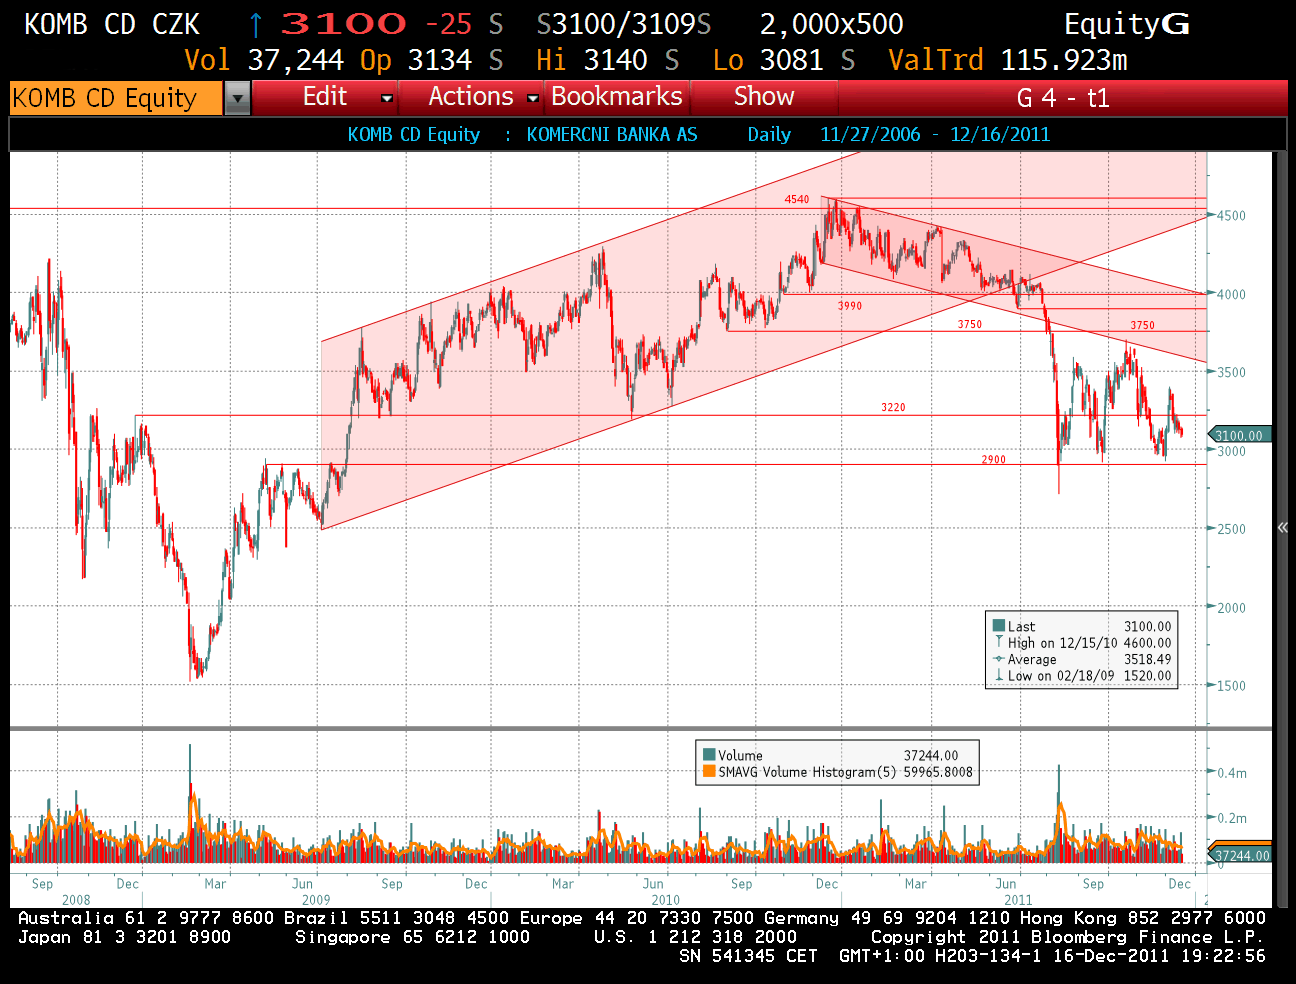Screen dimensions: 1296x984
Task: Open the Bookmarks menu
Action: (617, 97)
